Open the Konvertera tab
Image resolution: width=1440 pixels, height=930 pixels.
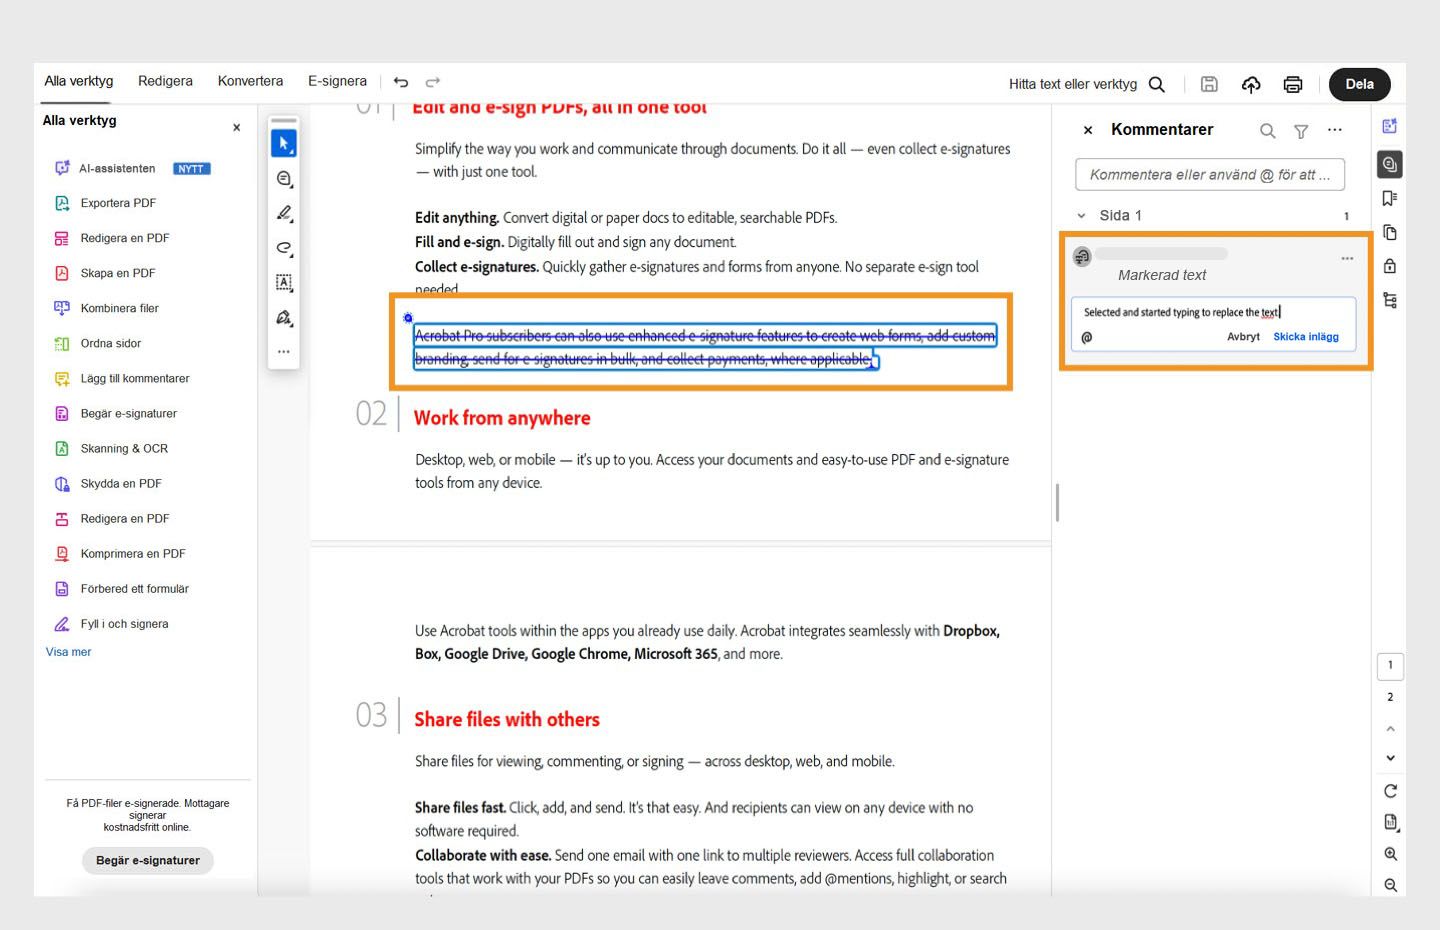coord(250,81)
